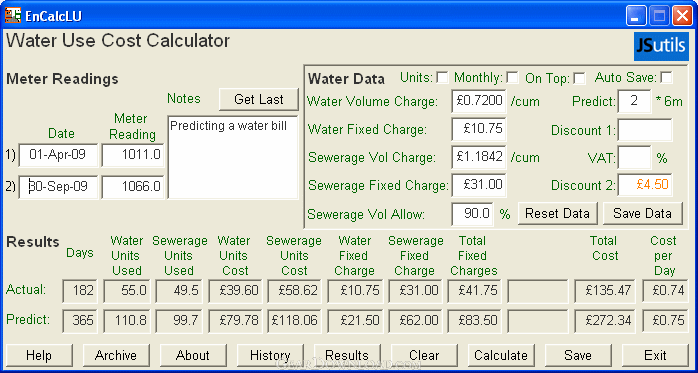Viewport: 698px width, 373px height.
Task: Click the JSutils logo
Action: [x=661, y=46]
